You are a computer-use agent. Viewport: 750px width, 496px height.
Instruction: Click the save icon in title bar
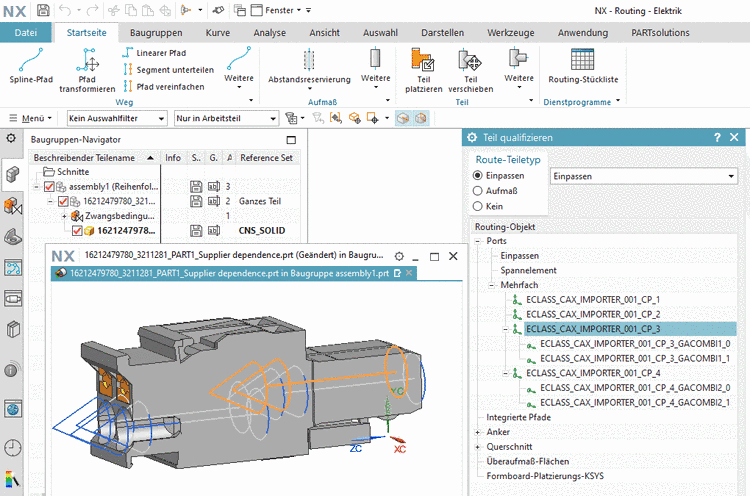pos(42,10)
